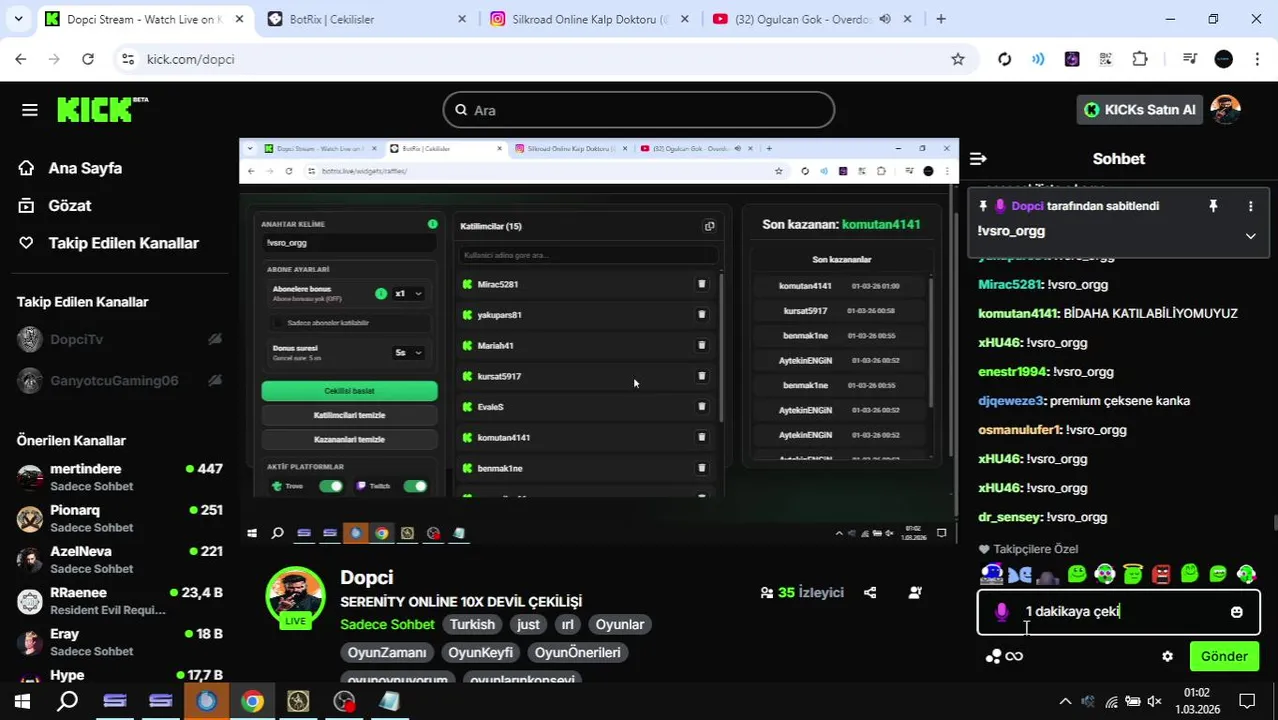The width and height of the screenshot is (1278, 720).
Task: Click djqeweze3 username in chat
Action: [x=1010, y=400]
